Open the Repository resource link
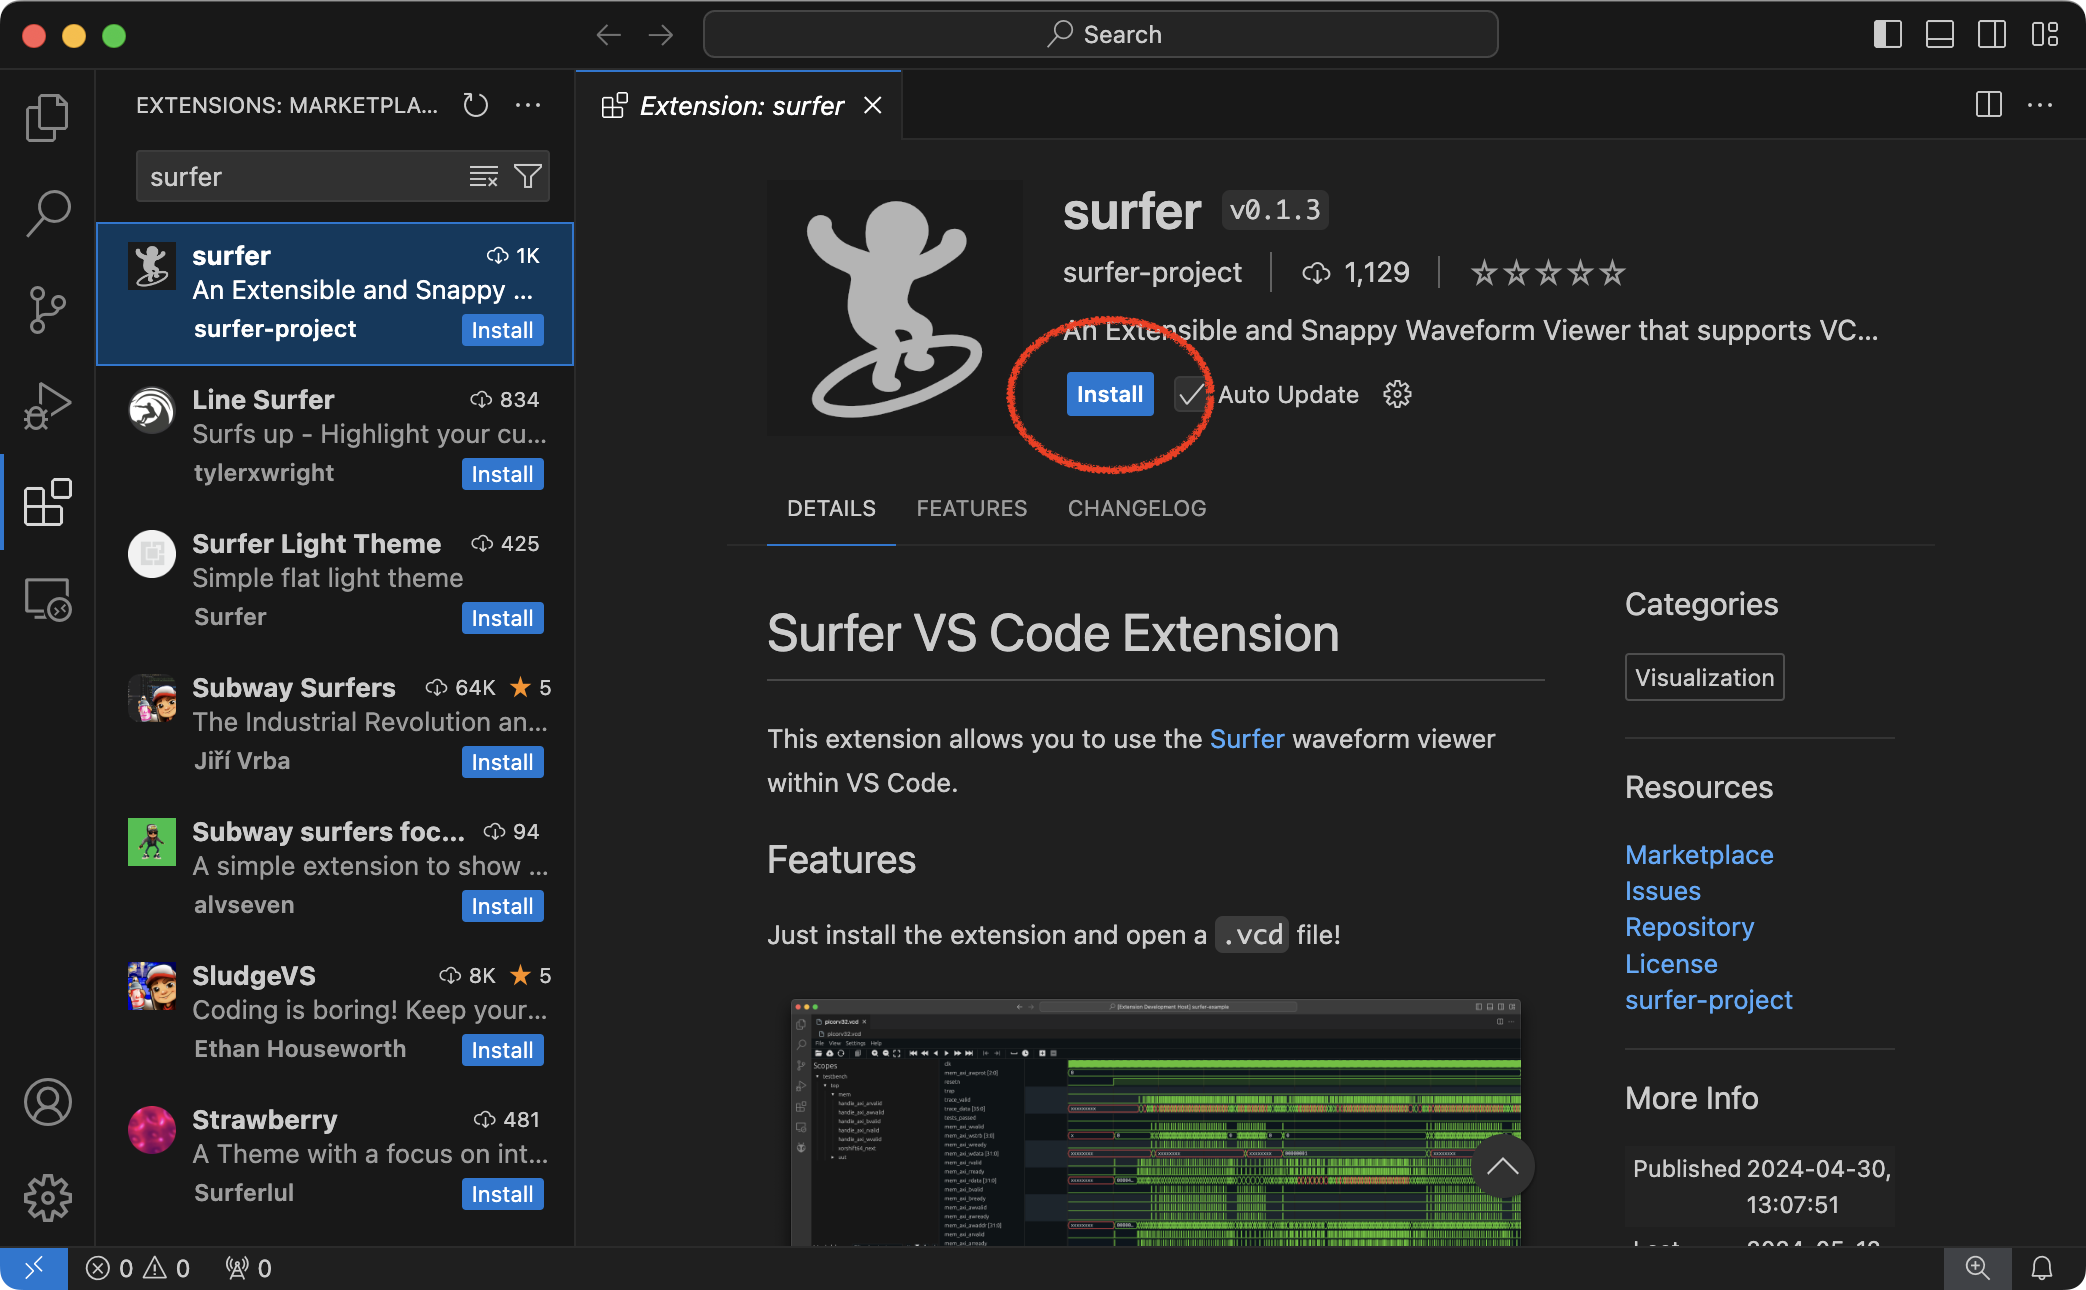Viewport: 2086px width, 1290px height. [x=1689, y=927]
